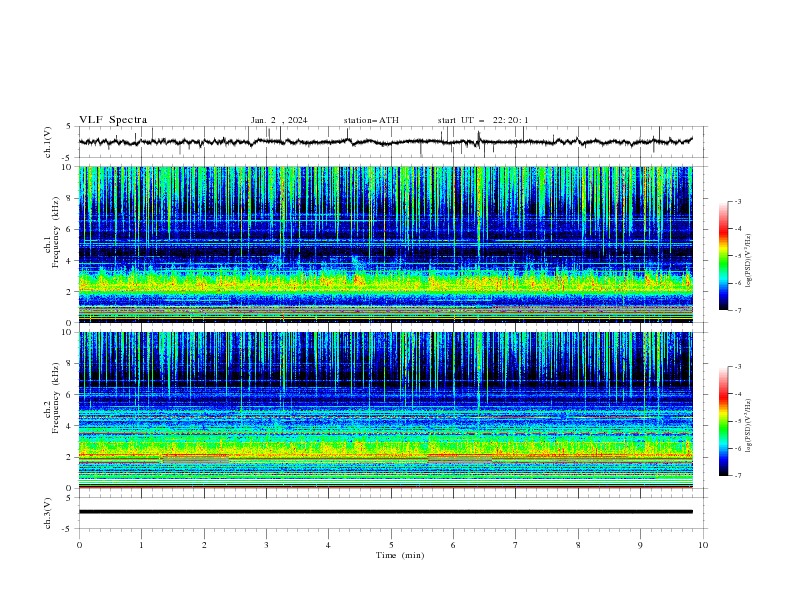Screen dimensions: 792x612
Task: Click the ch.1 color scale bar
Action: [723, 256]
